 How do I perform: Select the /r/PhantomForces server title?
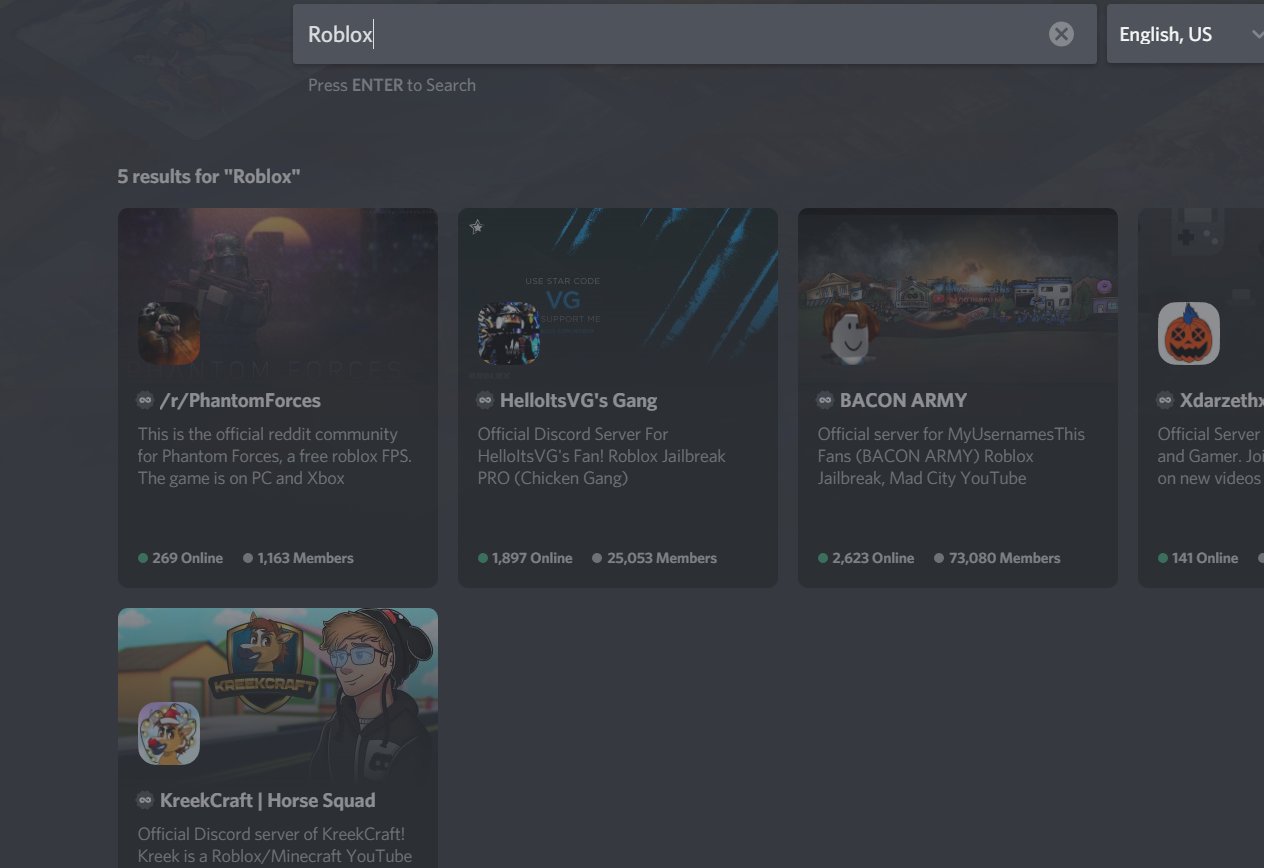(x=240, y=400)
